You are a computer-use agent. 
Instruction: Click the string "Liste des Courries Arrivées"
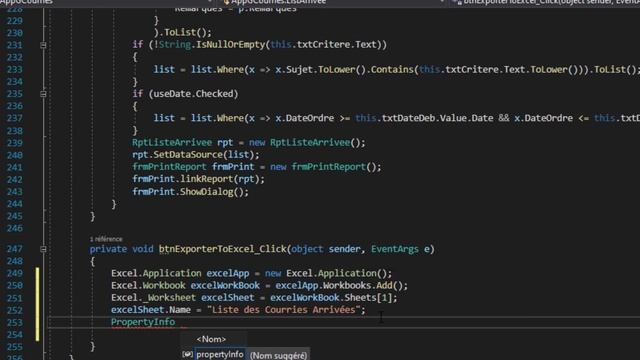click(283, 310)
